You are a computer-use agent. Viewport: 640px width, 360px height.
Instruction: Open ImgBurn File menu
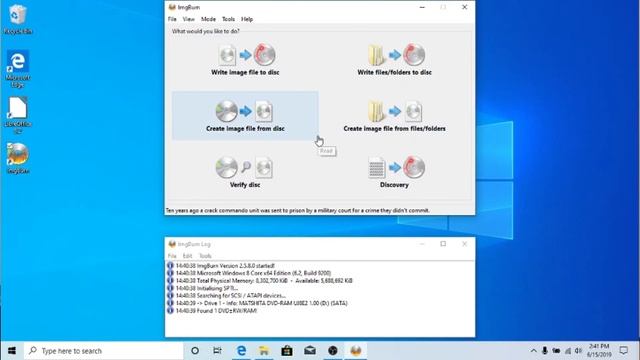tap(172, 19)
